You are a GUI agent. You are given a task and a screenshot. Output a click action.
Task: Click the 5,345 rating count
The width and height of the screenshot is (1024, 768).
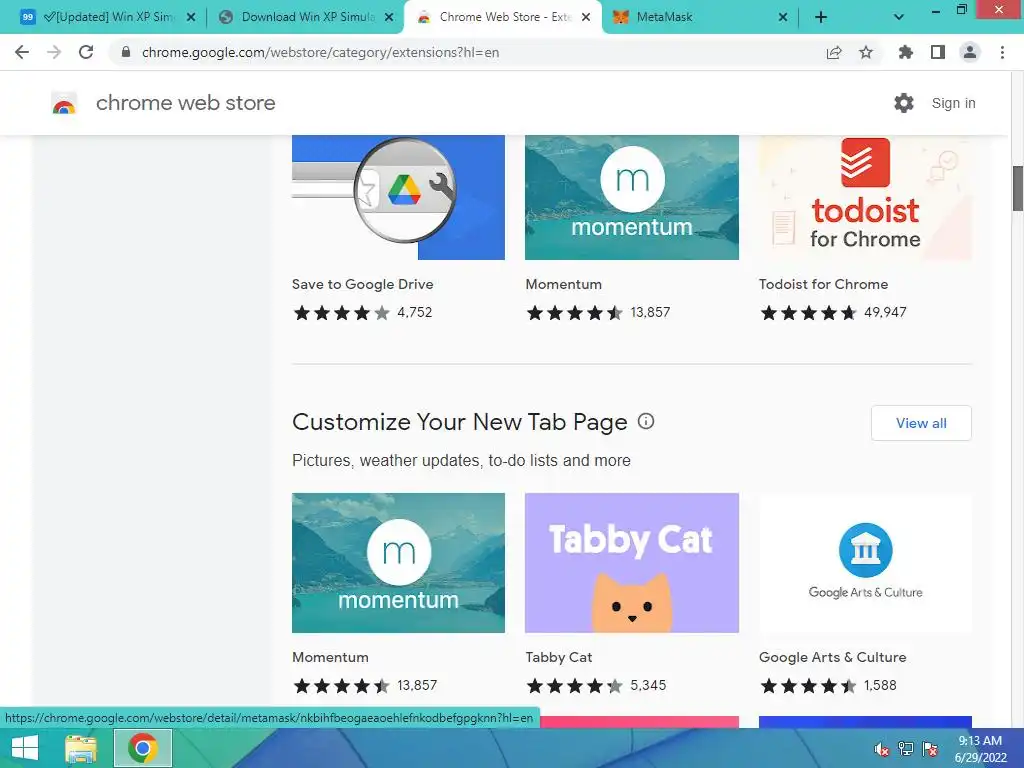[x=648, y=685]
